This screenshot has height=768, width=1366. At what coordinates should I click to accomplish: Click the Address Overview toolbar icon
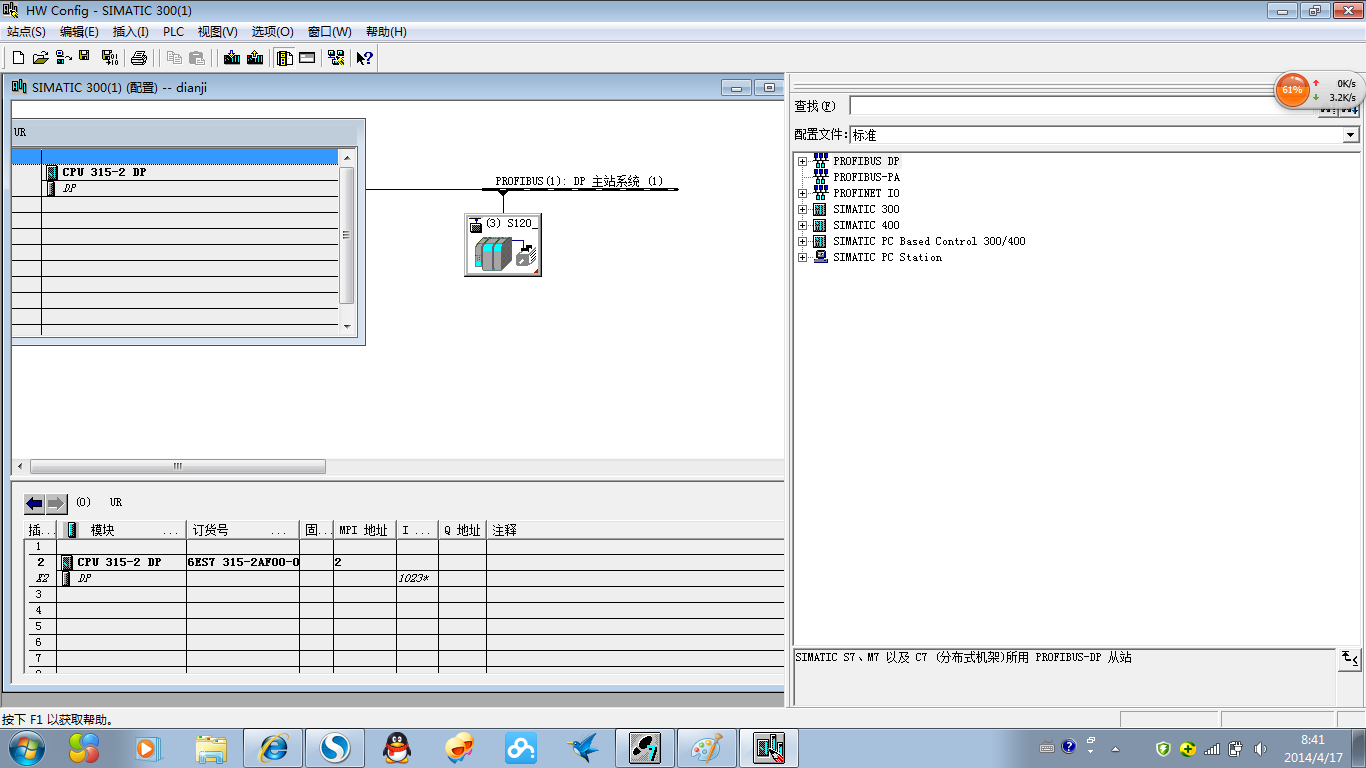[x=307, y=58]
